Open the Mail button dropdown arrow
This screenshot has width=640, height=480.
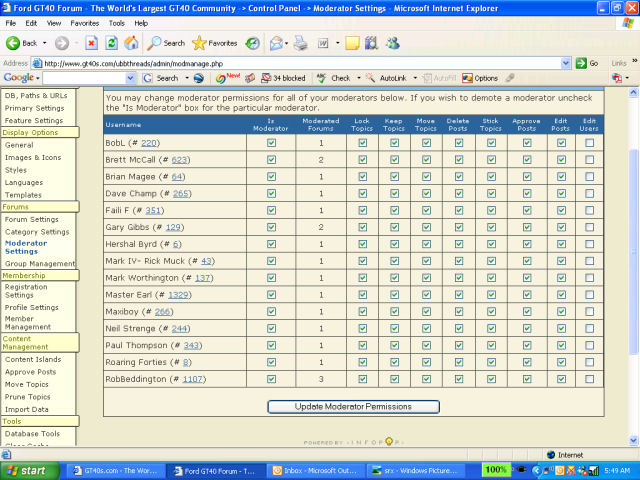(286, 43)
